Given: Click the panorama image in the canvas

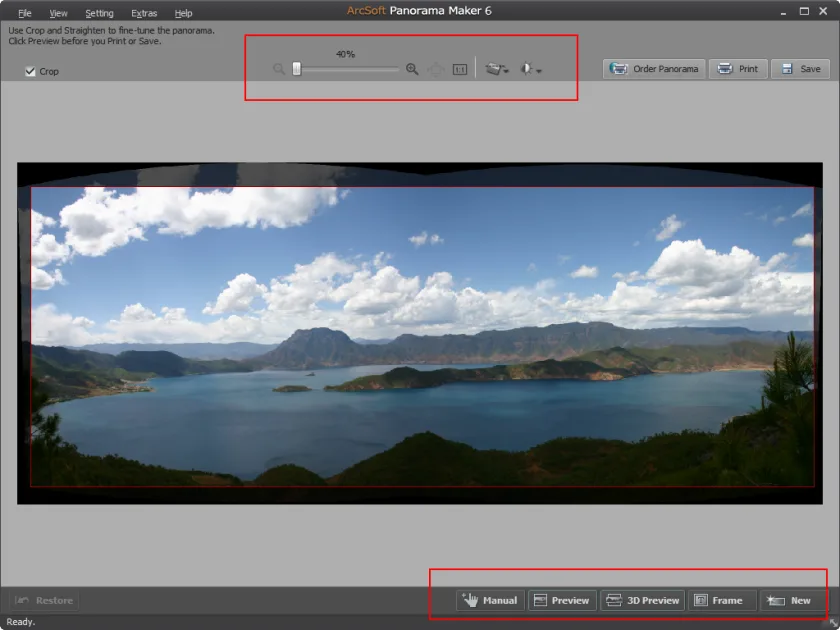Looking at the screenshot, I should tap(420, 333).
